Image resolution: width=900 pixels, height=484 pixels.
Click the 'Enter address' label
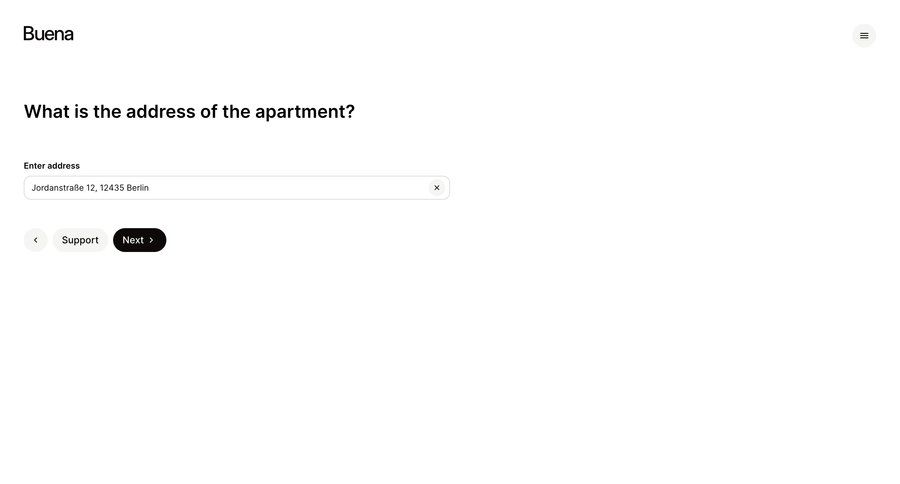[52, 166]
